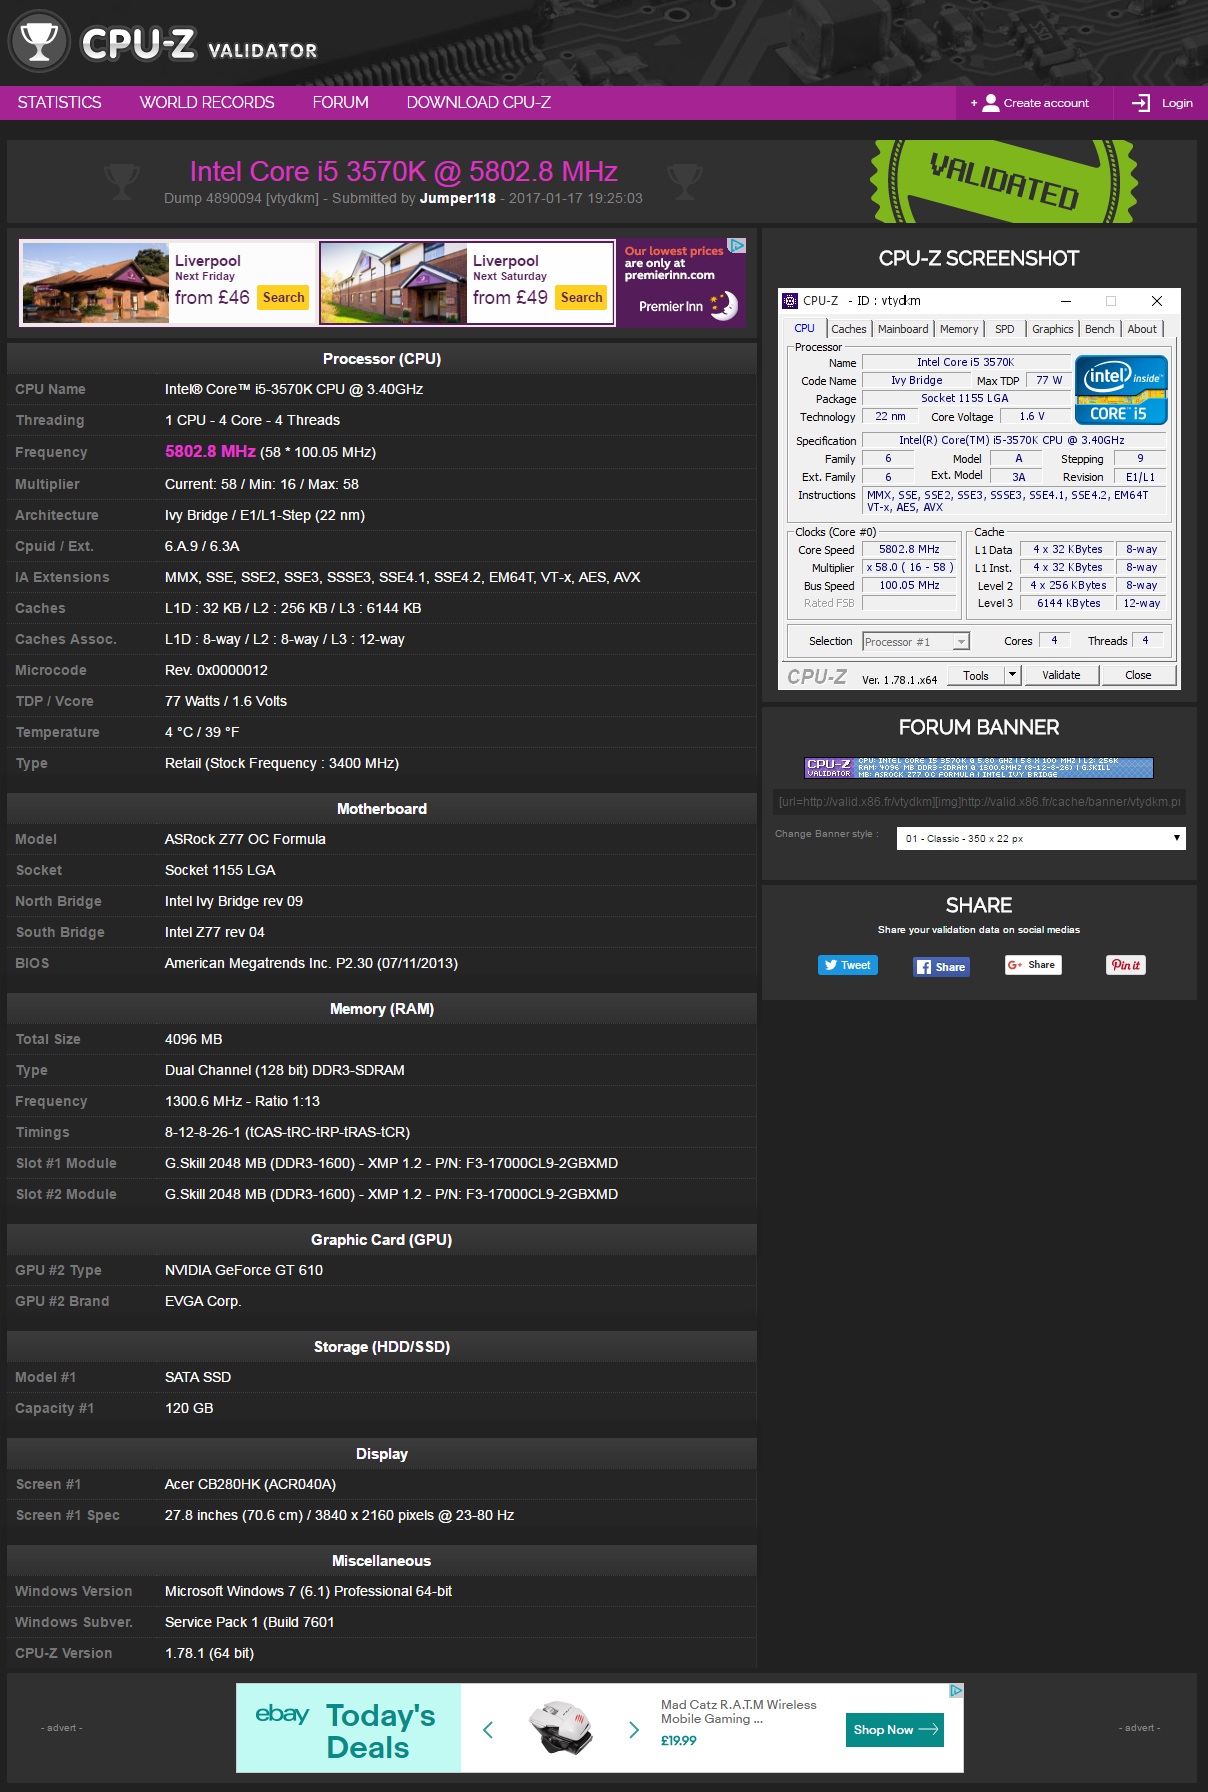The width and height of the screenshot is (1208, 1792).
Task: Click the Today's Deals text in eBay ad
Action: coord(380,1731)
